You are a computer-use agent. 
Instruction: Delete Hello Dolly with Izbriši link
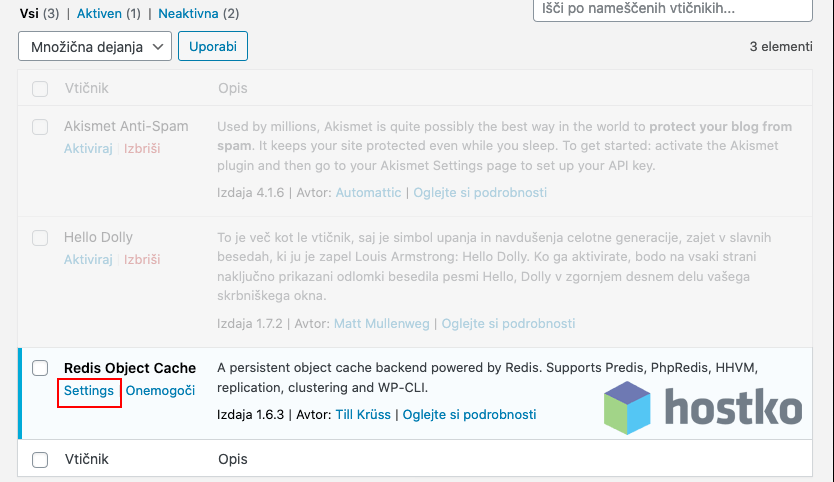pyautogui.click(x=142, y=259)
